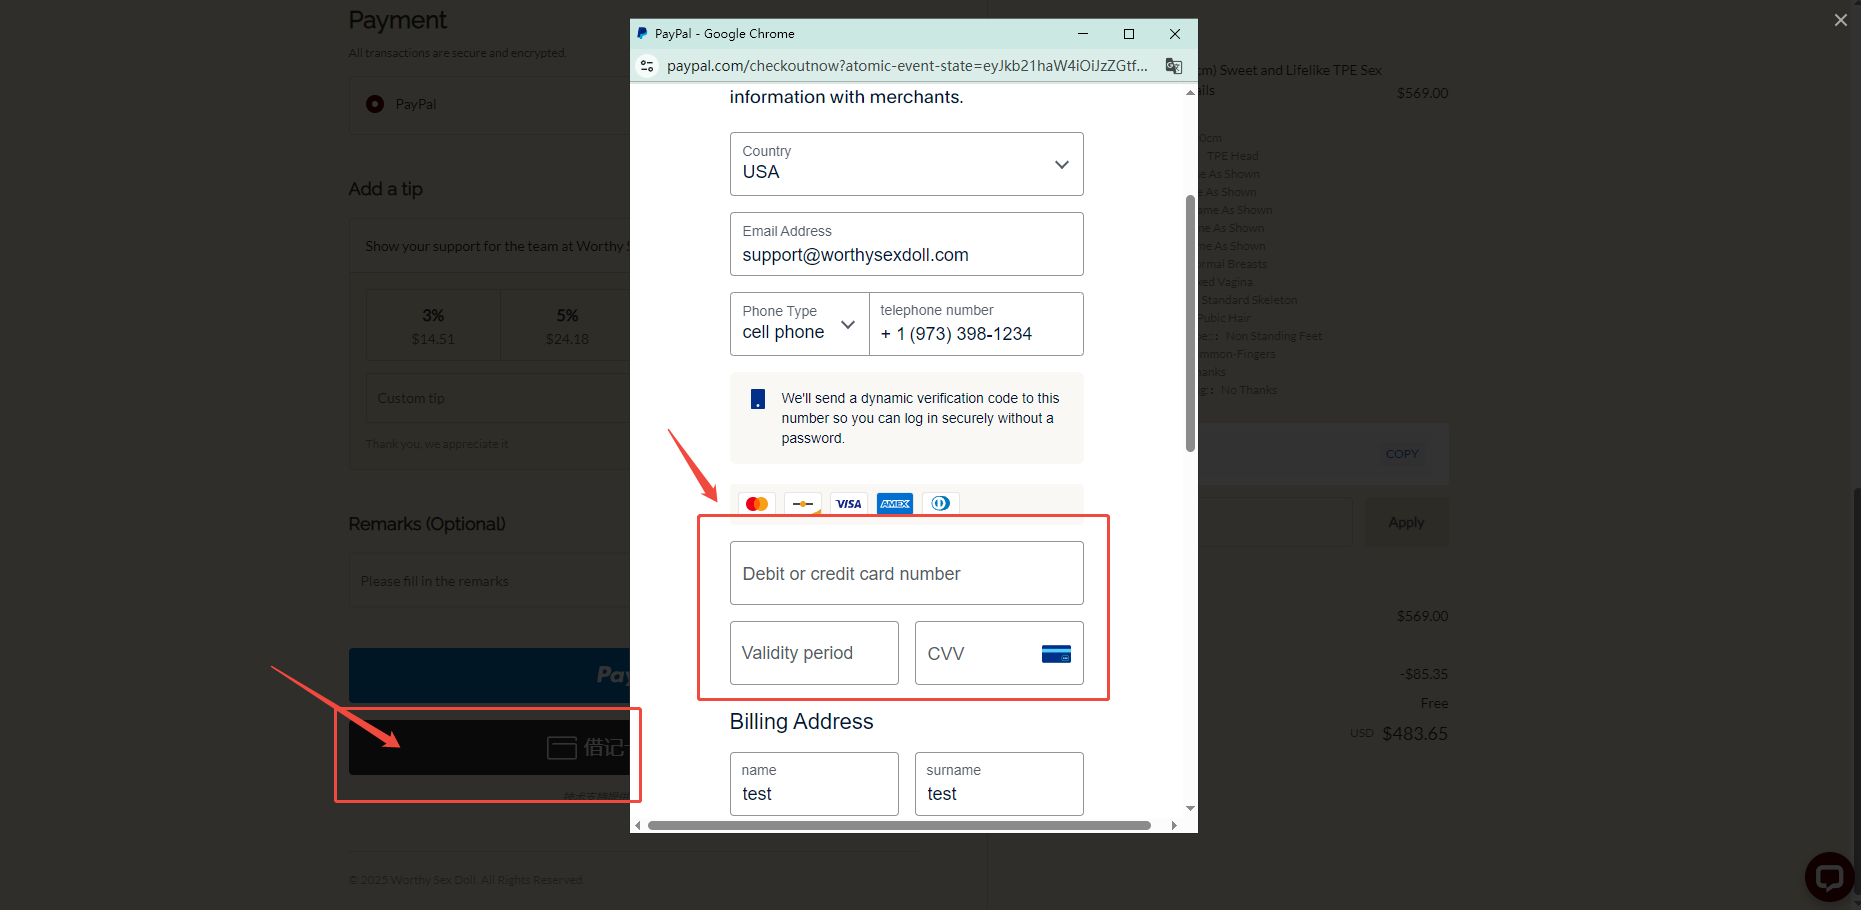1861x910 pixels.
Task: Click the popup's horizontal scrollbar
Action: tap(898, 825)
